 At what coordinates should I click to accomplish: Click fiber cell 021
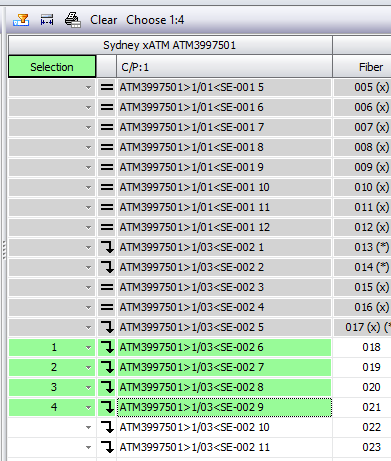[363, 407]
